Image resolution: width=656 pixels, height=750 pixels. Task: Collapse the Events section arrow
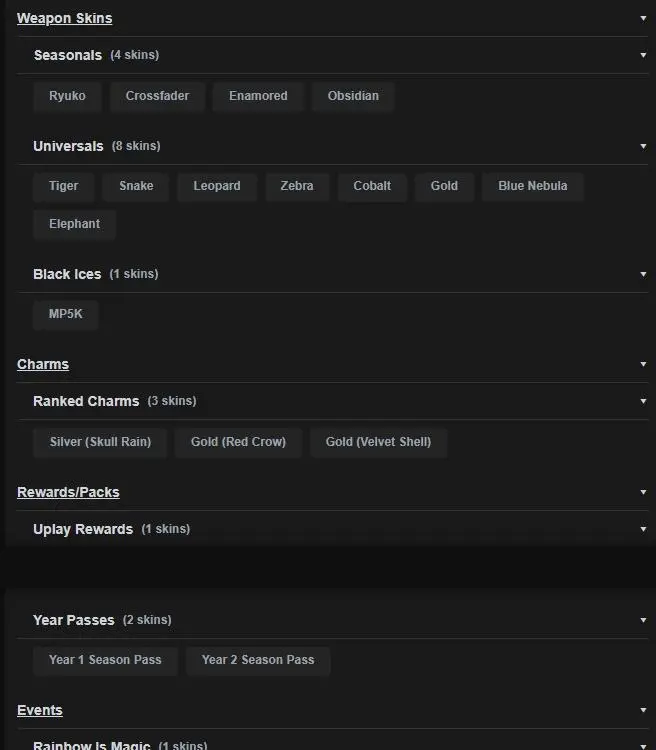[x=643, y=710]
